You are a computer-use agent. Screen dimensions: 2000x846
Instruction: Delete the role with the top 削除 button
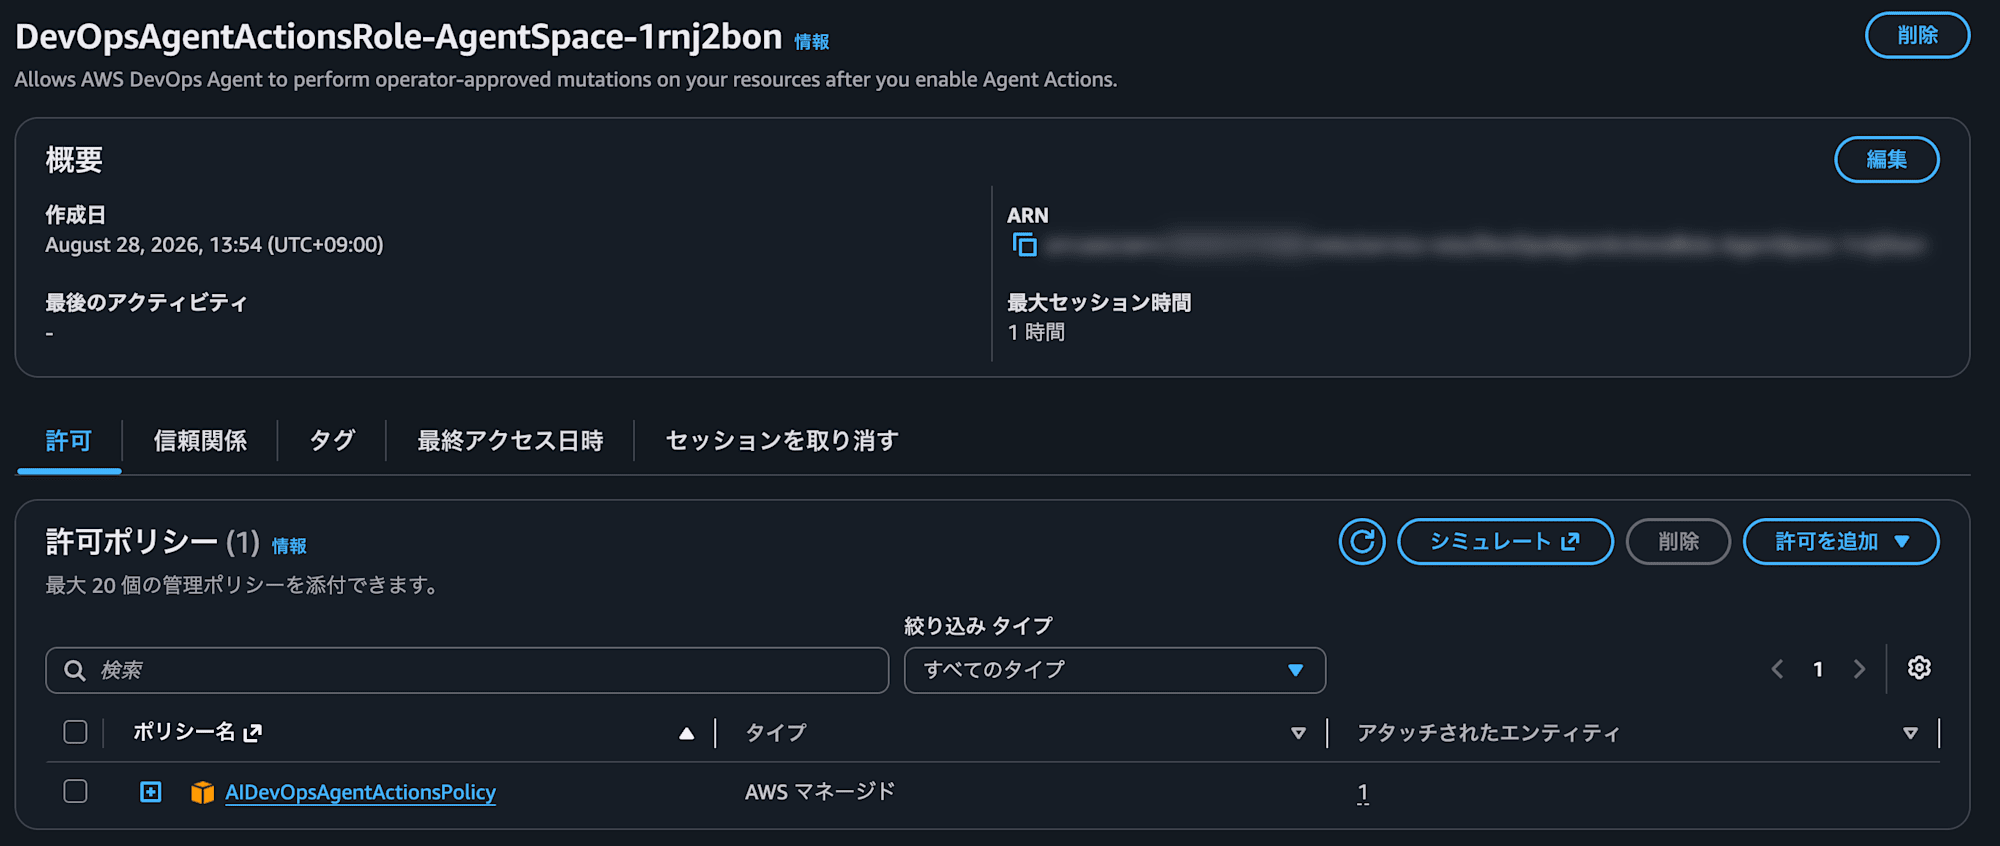[1918, 35]
